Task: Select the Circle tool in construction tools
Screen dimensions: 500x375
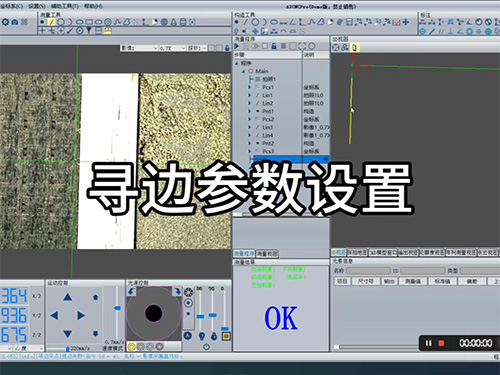Action: pos(255,22)
